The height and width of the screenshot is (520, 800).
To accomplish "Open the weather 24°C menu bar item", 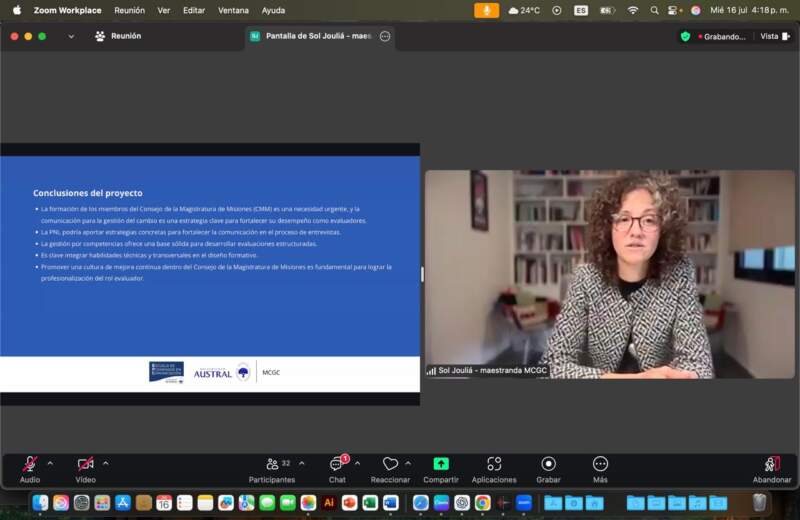I will [x=524, y=10].
